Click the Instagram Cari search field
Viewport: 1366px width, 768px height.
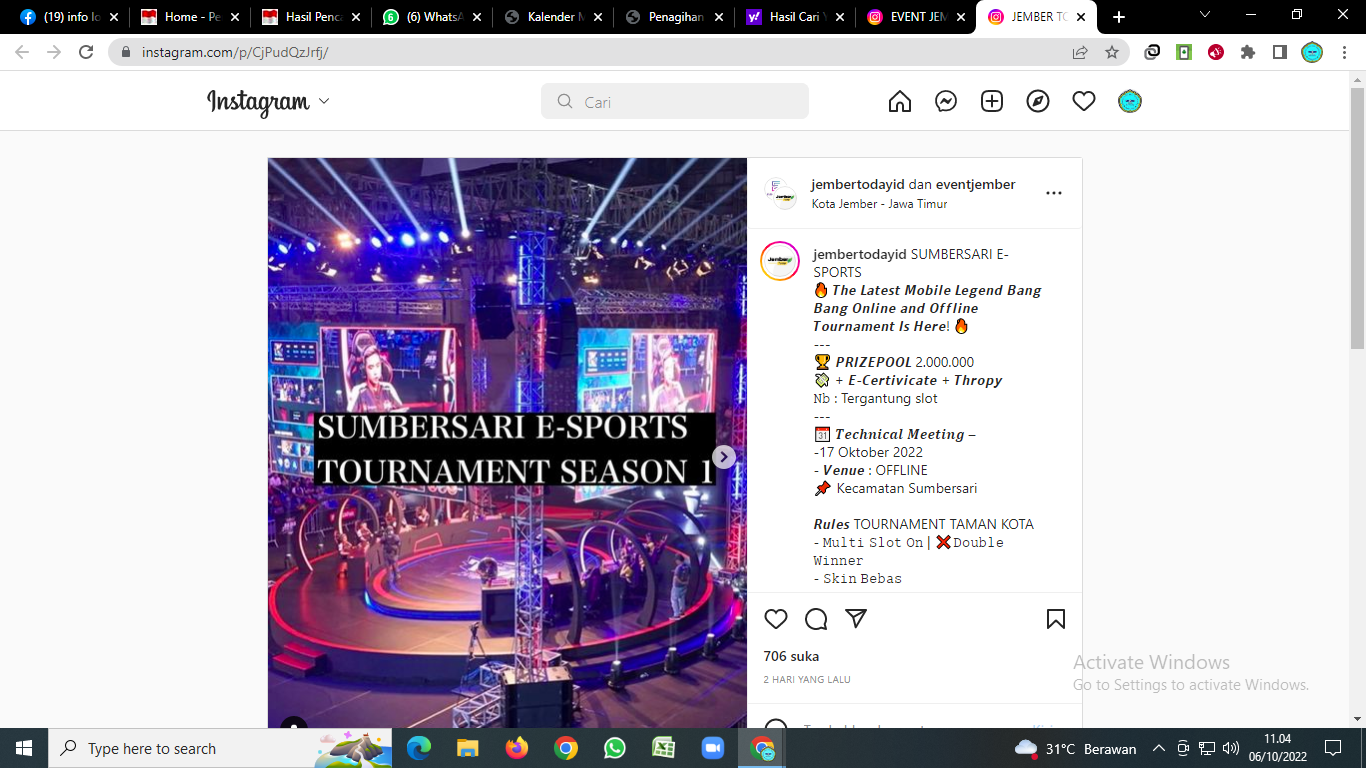[x=675, y=101]
